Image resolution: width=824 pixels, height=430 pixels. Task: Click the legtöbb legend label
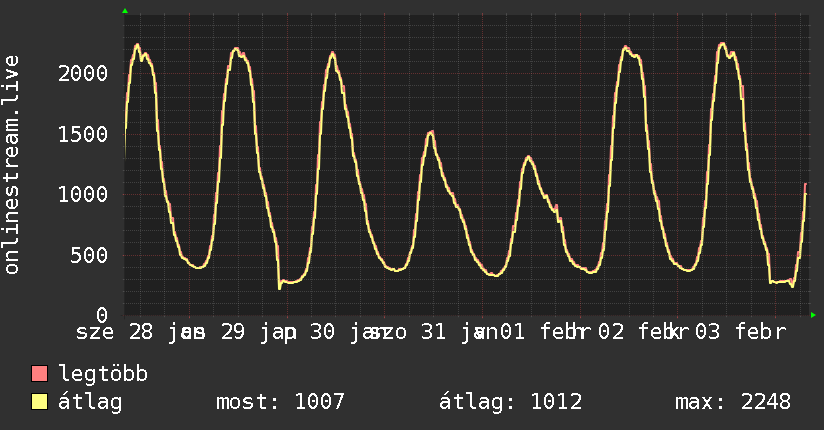(103, 373)
